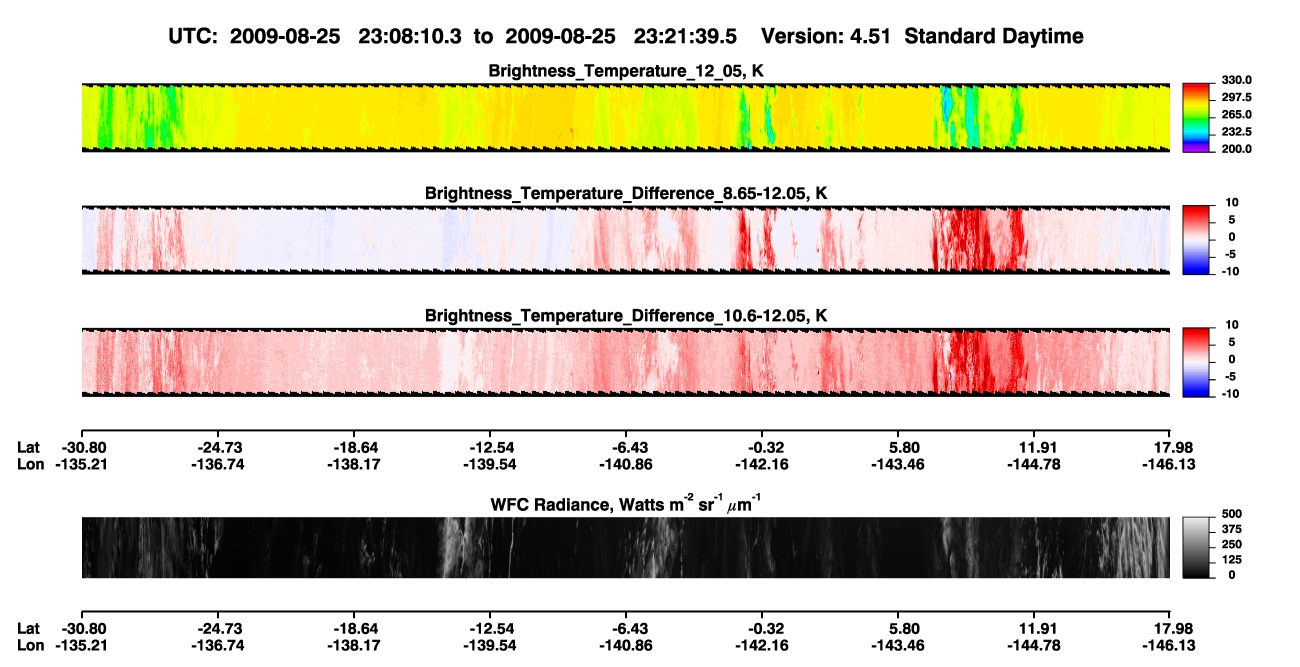Click longitude -144.78 on the bottom axis

click(1034, 646)
